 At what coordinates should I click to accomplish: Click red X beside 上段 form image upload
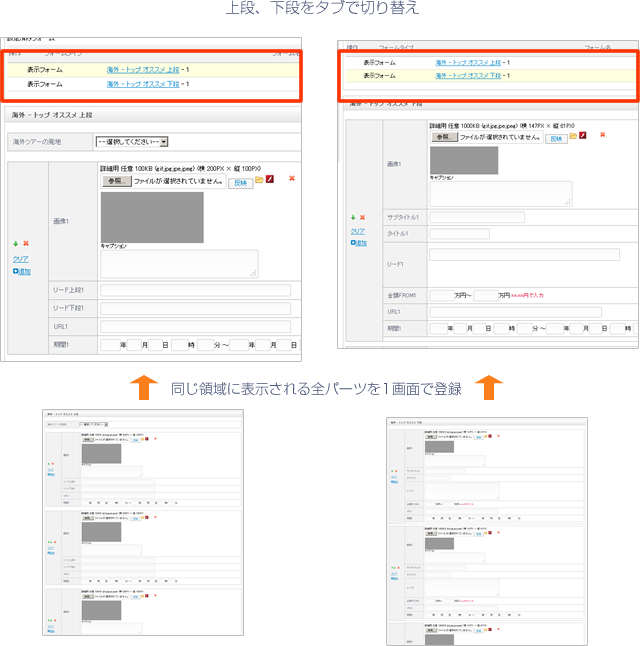[292, 179]
